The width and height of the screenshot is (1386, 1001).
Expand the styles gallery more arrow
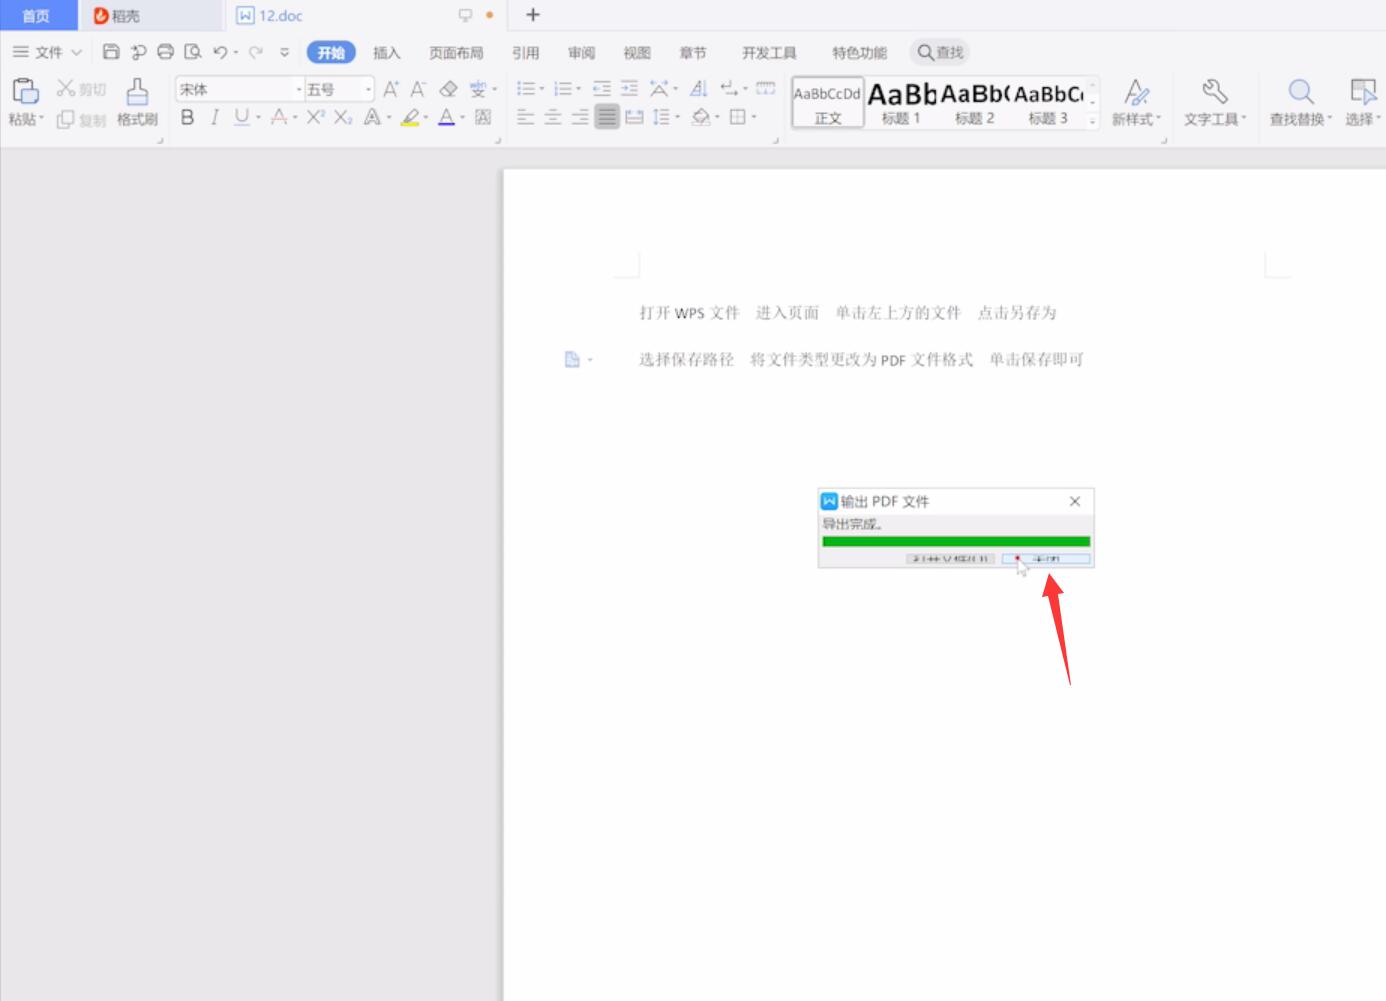[x=1093, y=120]
